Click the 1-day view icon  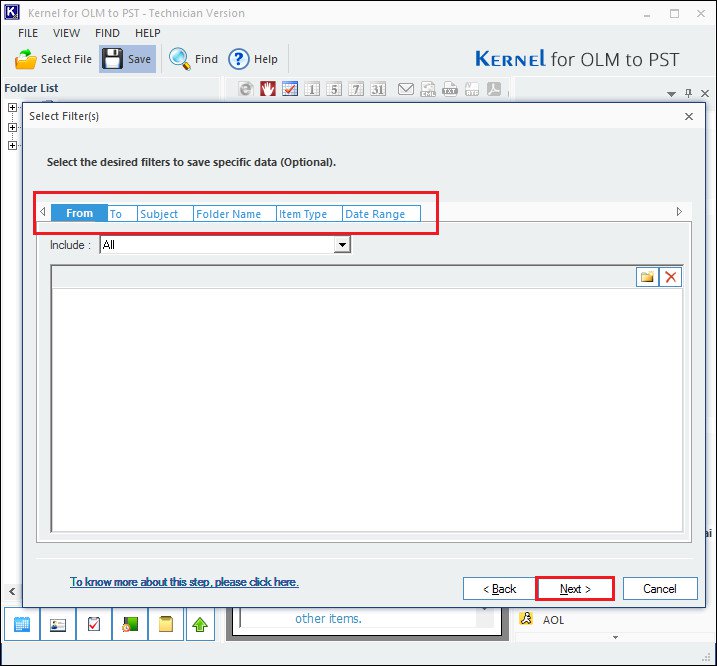click(x=312, y=89)
